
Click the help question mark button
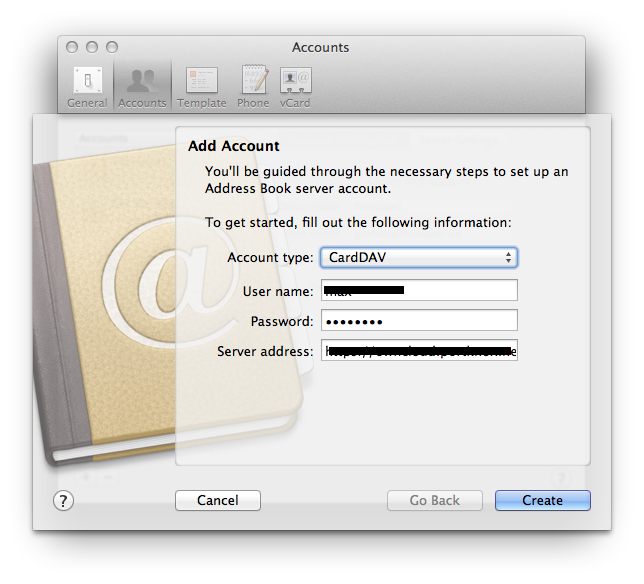tap(63, 501)
